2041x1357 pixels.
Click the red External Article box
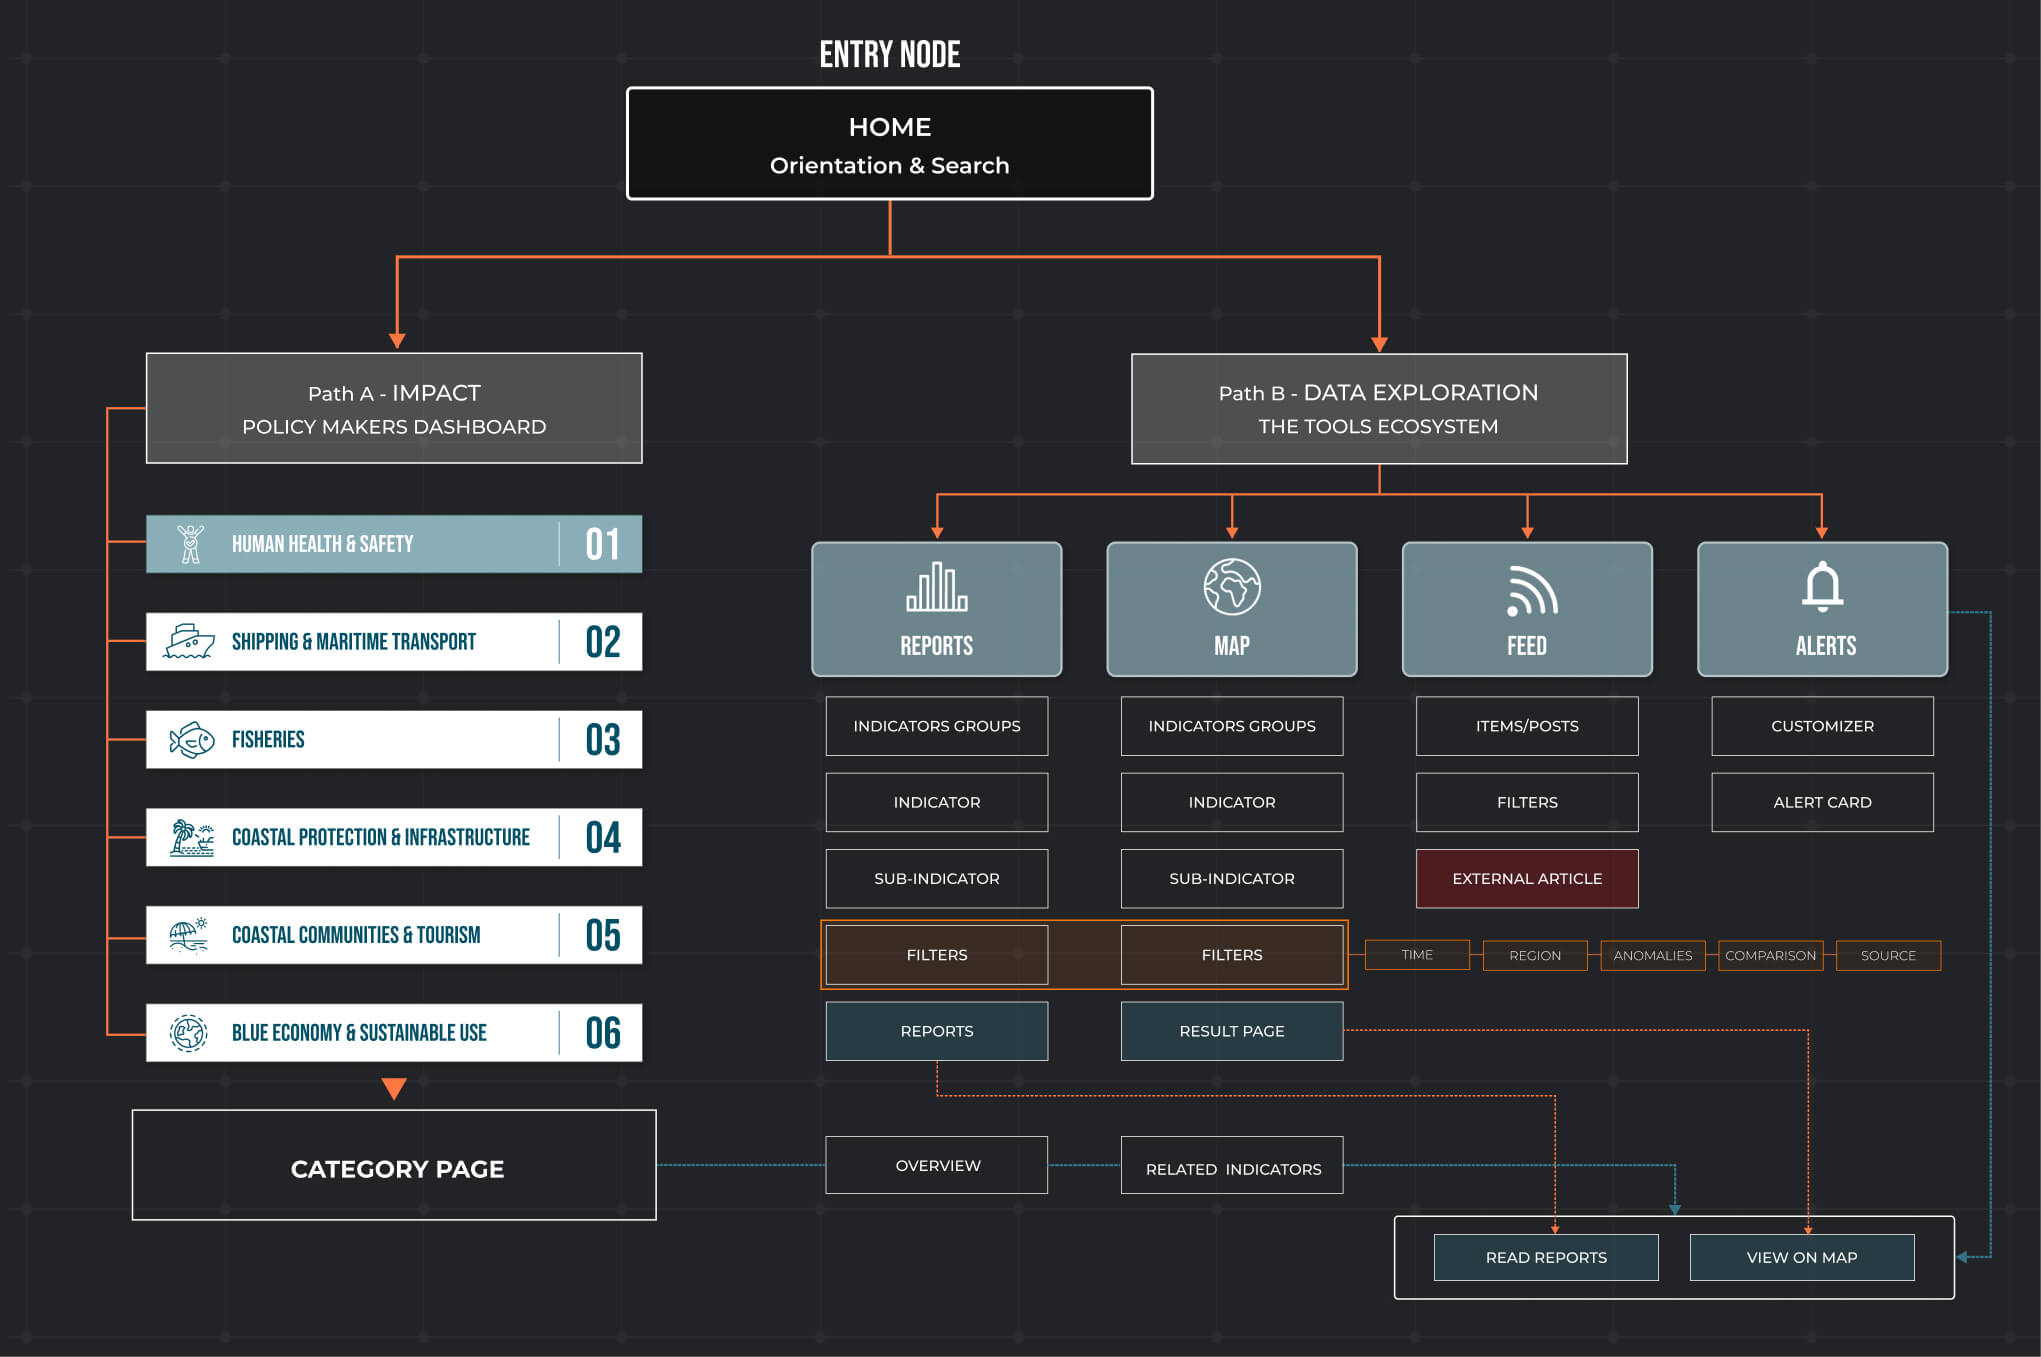click(x=1527, y=878)
